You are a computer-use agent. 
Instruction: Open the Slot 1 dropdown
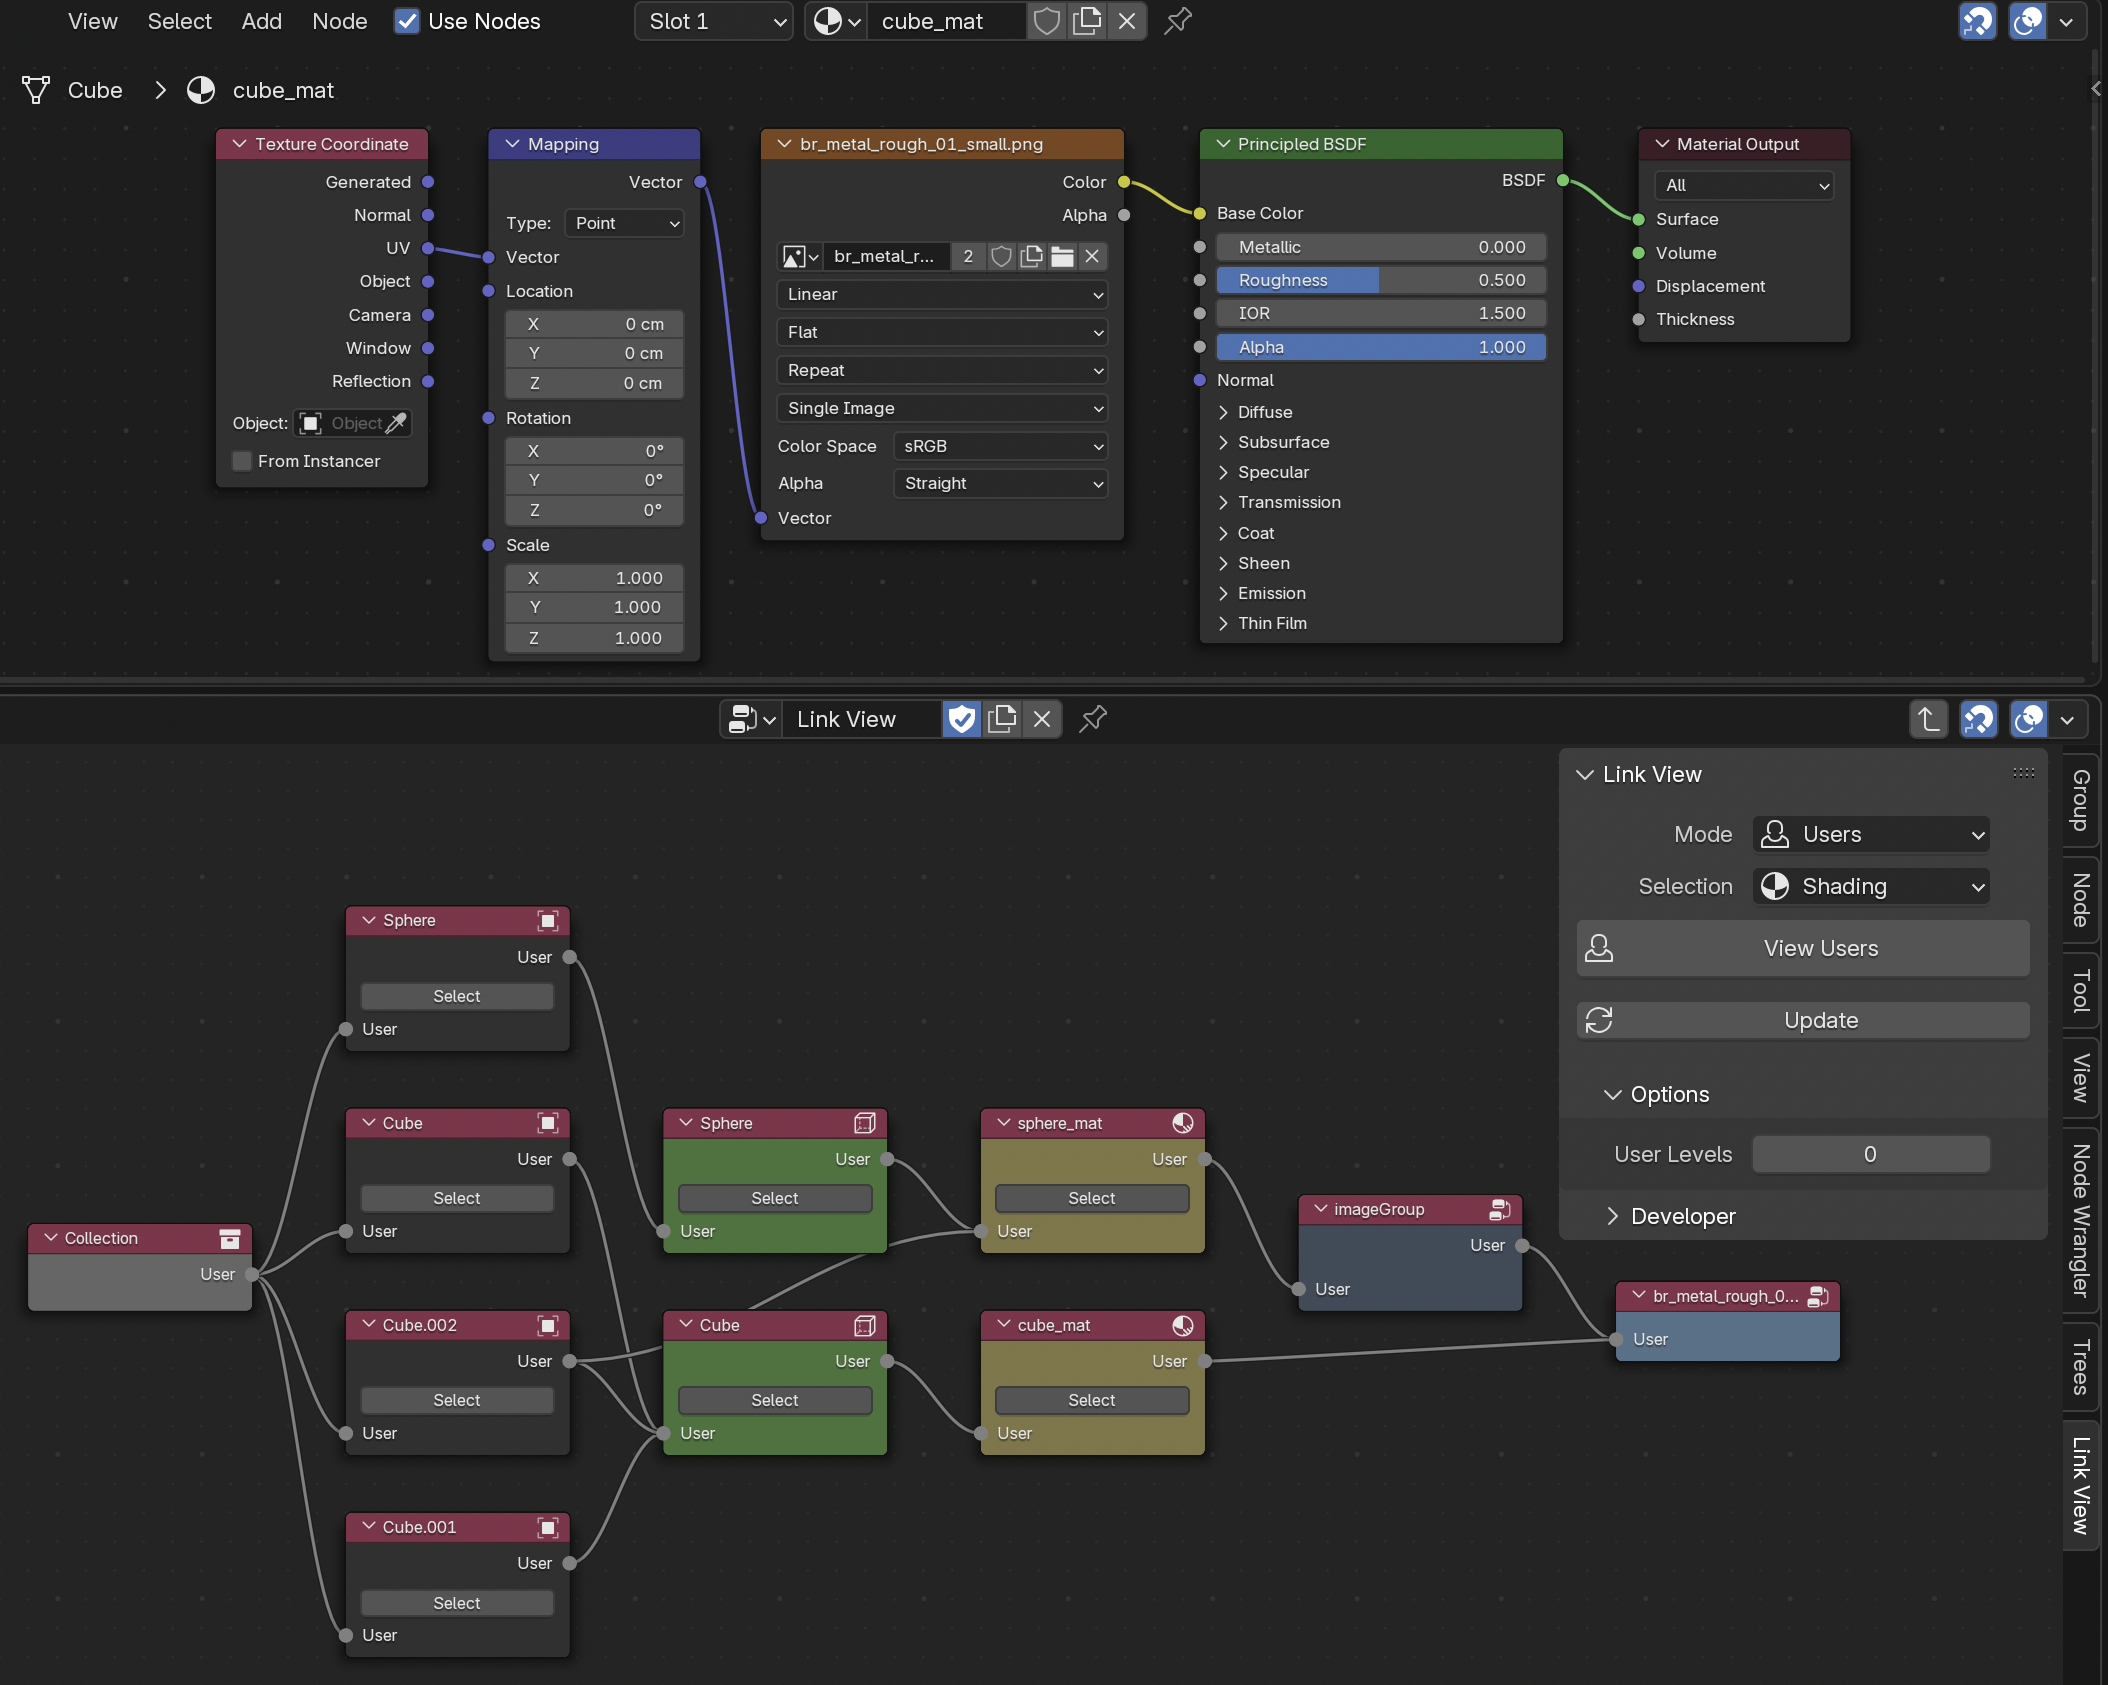point(714,21)
